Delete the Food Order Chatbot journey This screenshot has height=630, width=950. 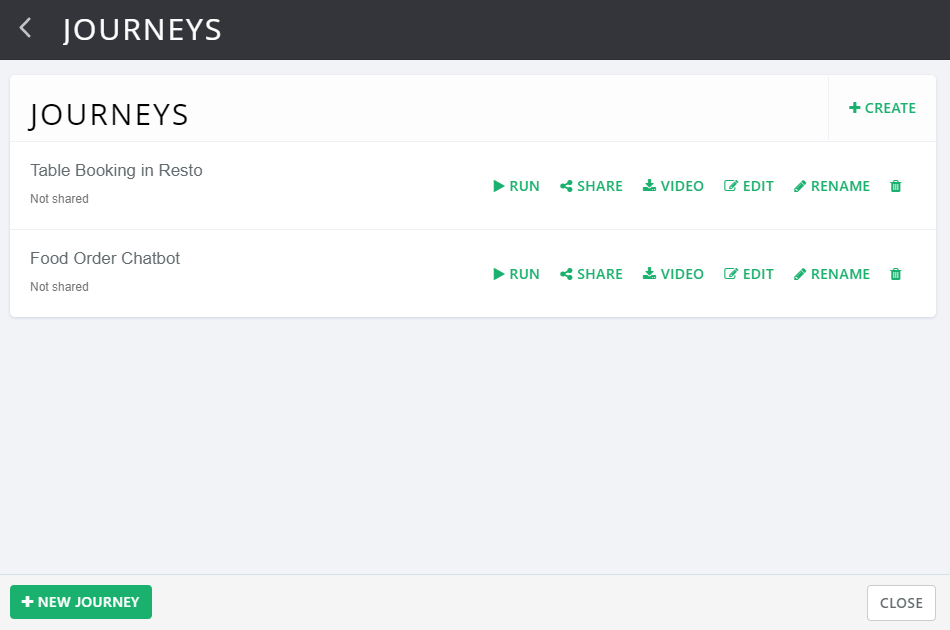point(895,274)
